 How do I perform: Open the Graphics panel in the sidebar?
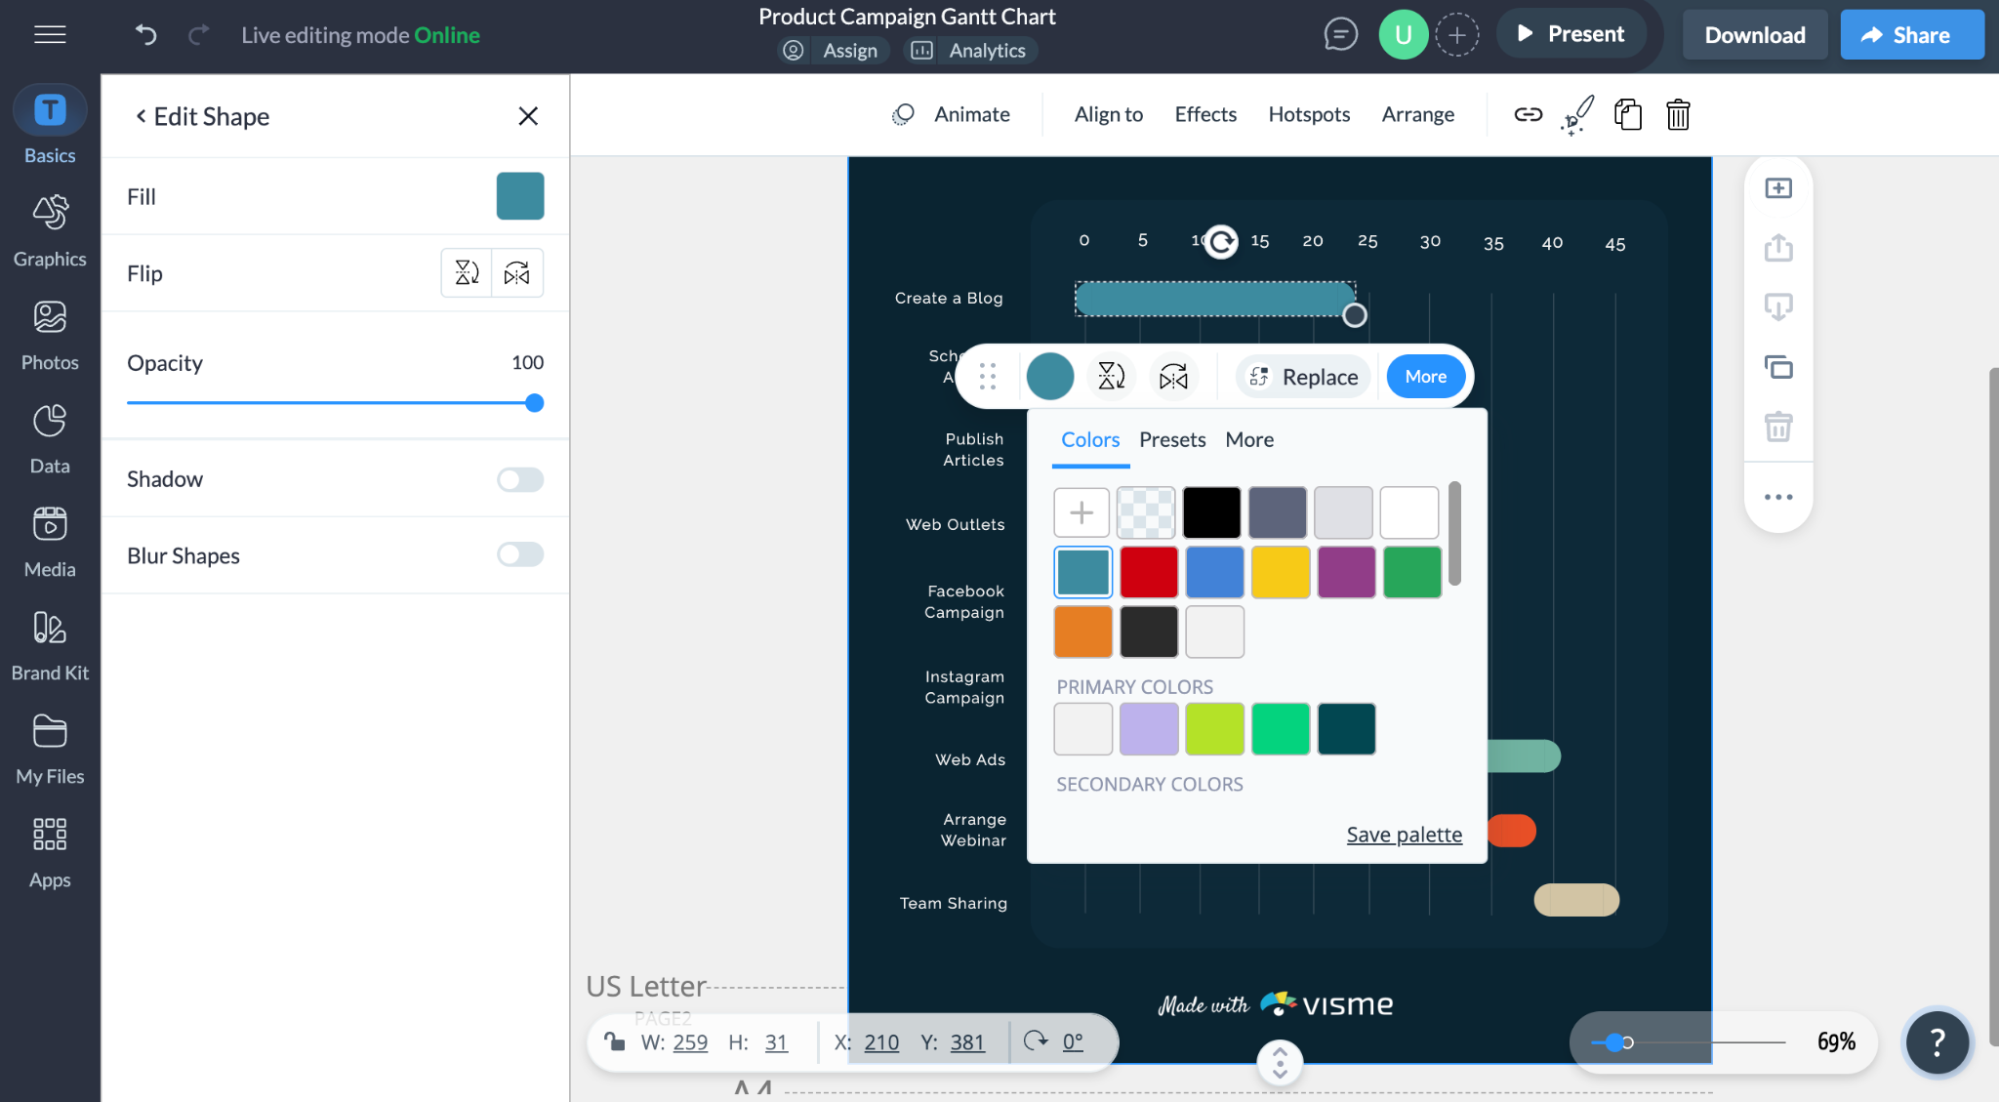(49, 230)
